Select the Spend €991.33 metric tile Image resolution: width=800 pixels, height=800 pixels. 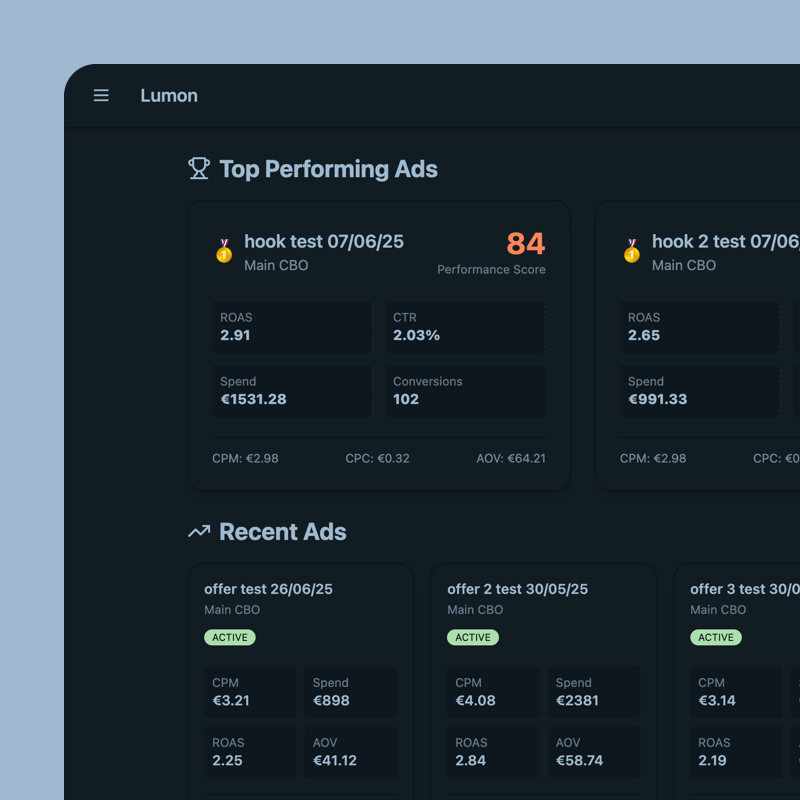[x=699, y=391]
